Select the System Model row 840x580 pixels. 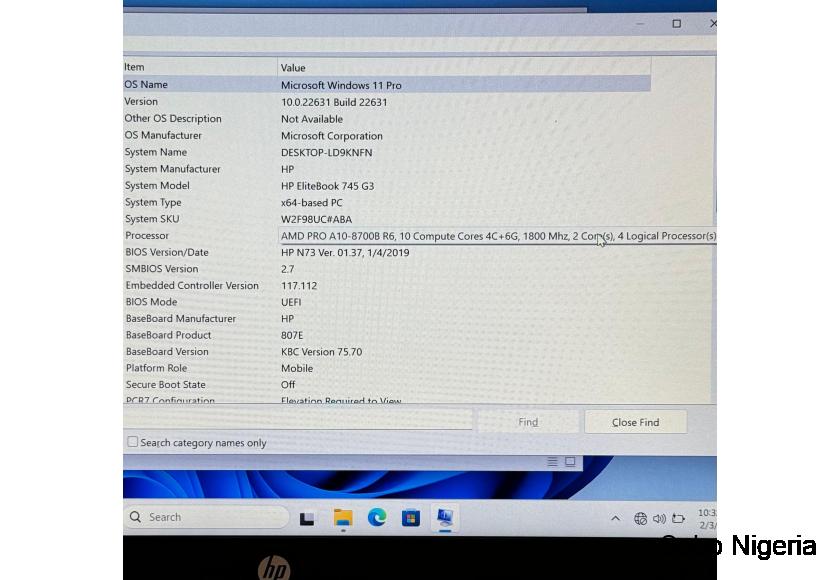tap(200, 186)
